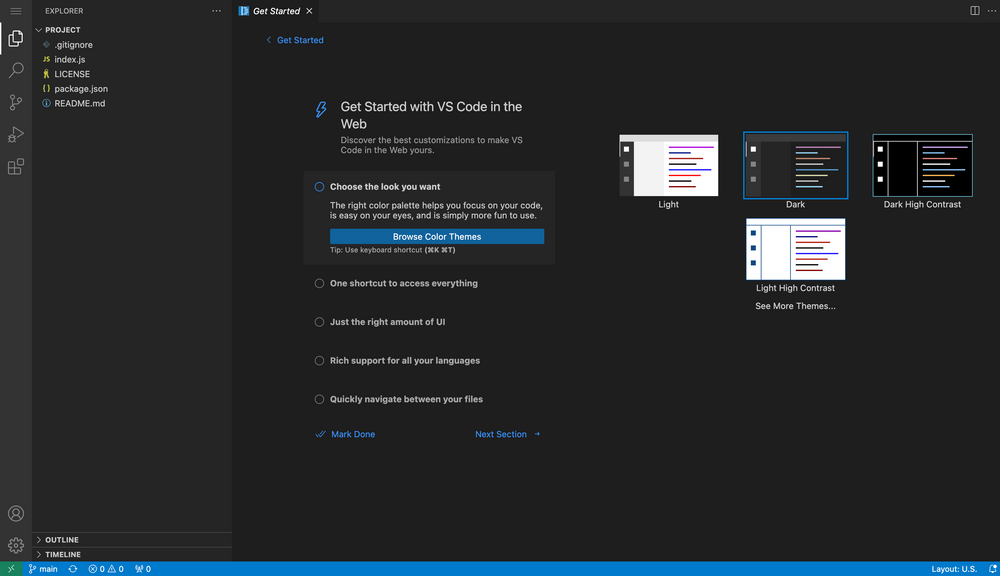Click the sync changes icon next to main
This screenshot has width=1000, height=576.
coord(72,568)
